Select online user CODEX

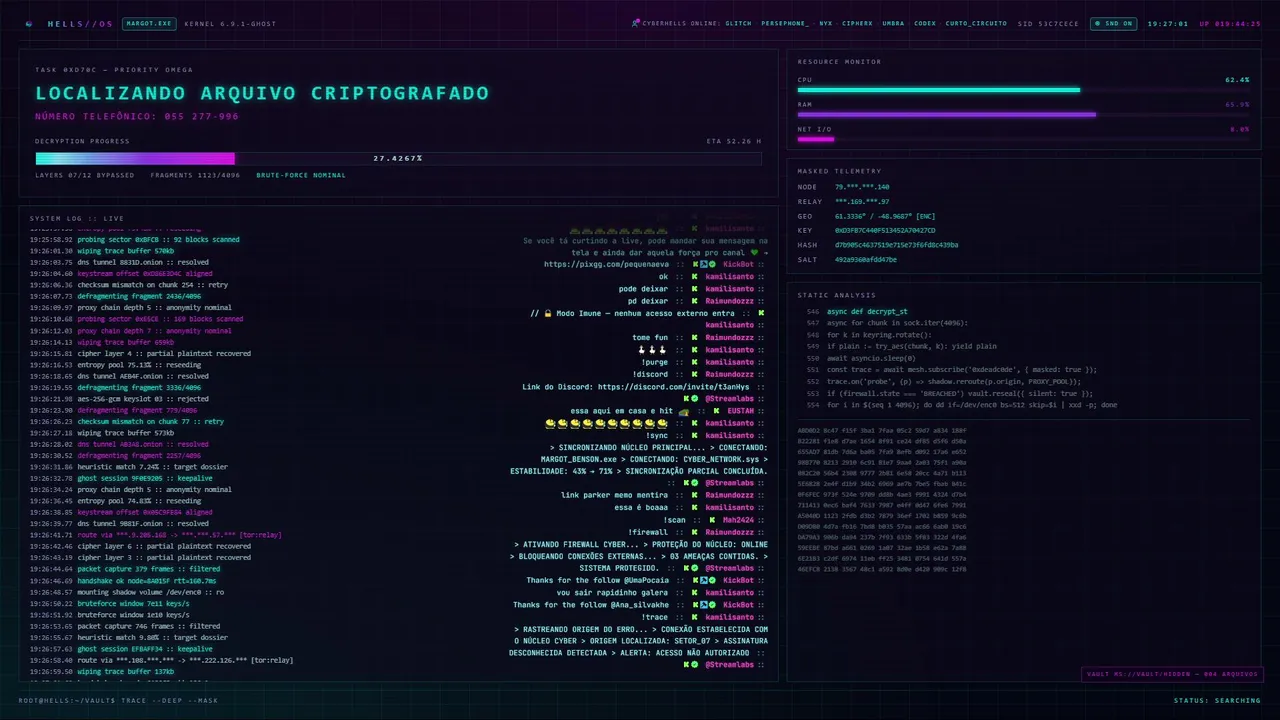coord(925,23)
